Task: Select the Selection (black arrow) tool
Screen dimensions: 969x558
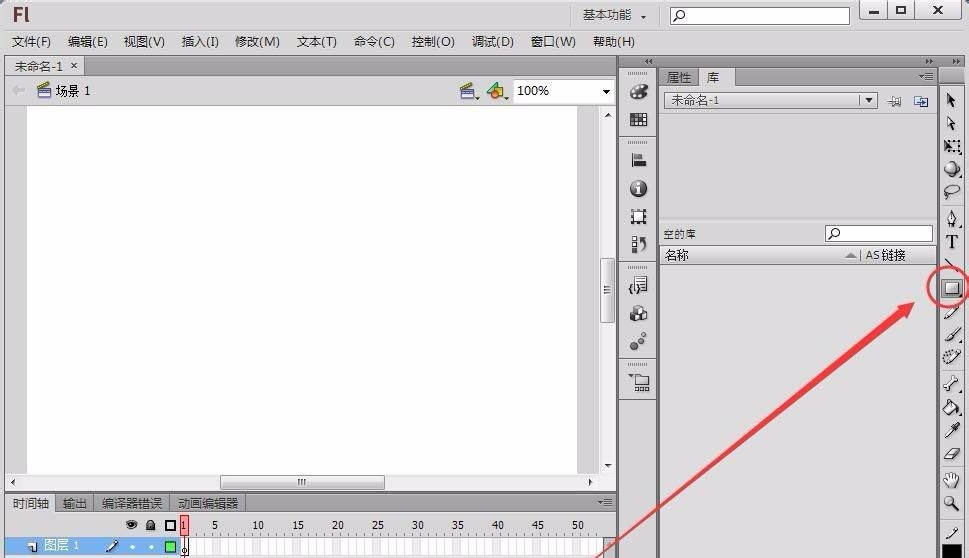Action: click(951, 100)
